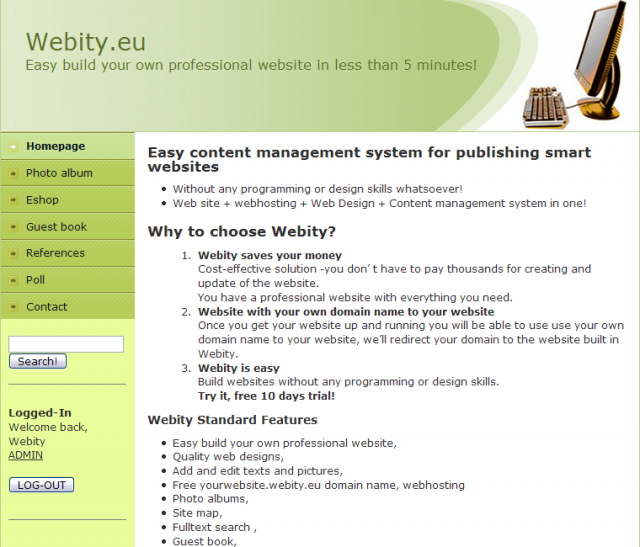Navigate to the Poll page

[67, 280]
